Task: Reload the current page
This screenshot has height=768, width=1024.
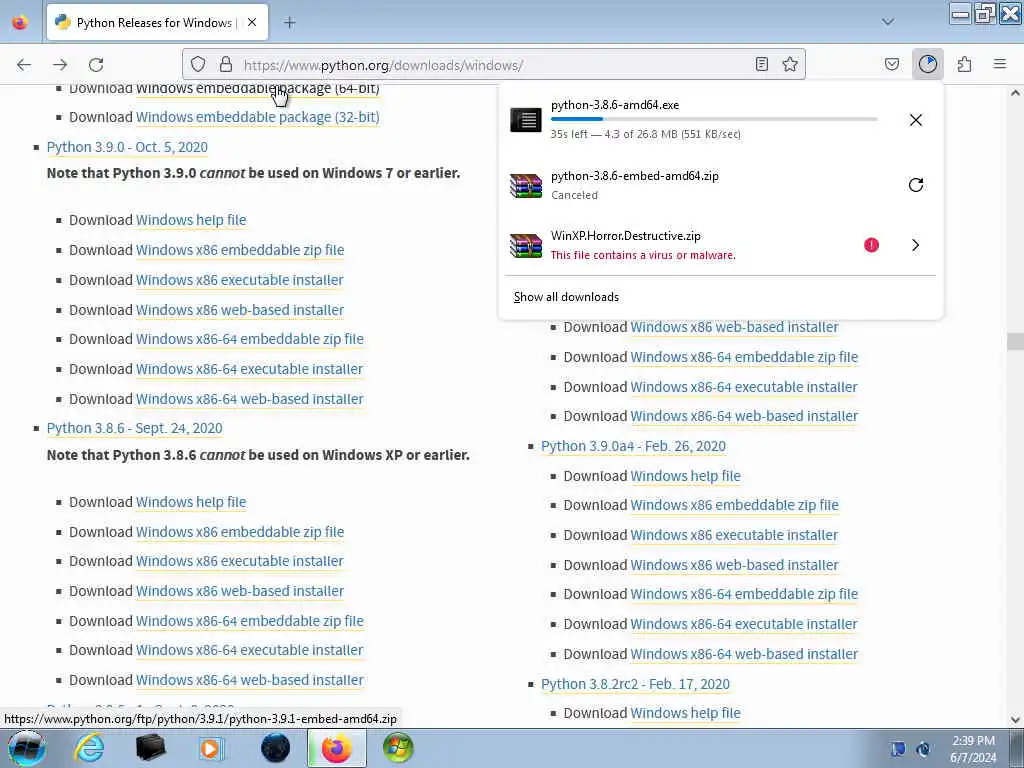Action: (x=96, y=65)
